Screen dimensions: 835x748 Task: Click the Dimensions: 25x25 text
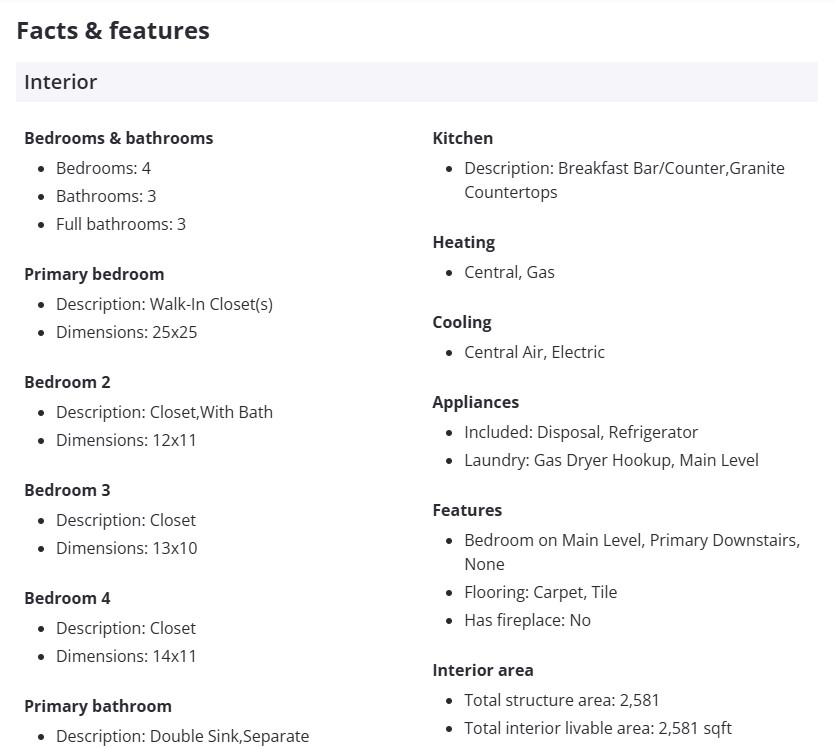tap(126, 332)
